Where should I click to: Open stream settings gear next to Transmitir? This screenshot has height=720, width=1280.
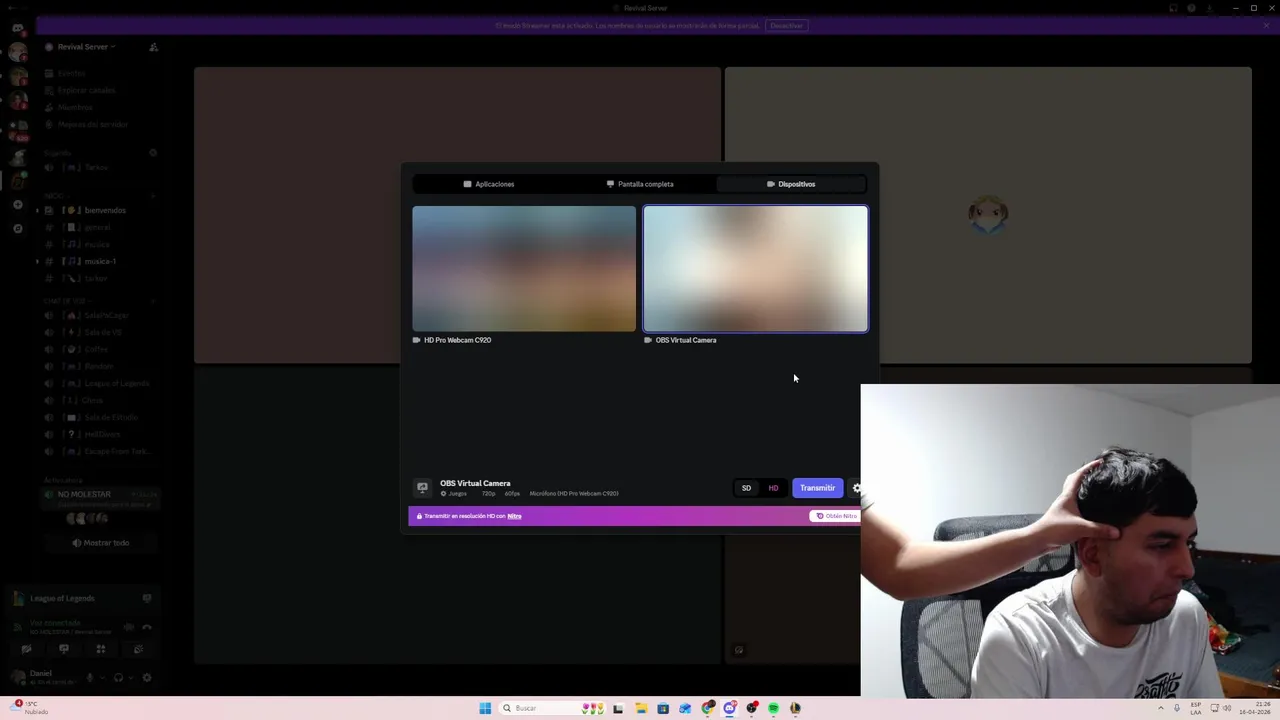pyautogui.click(x=855, y=488)
